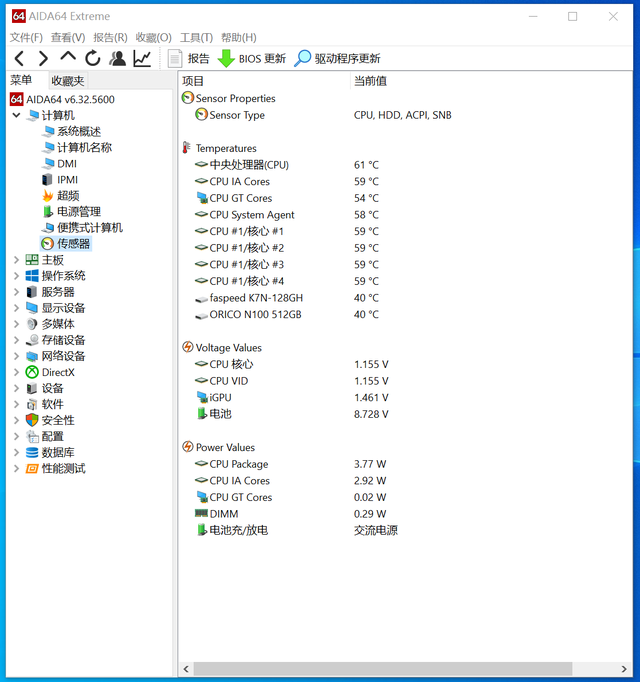This screenshot has height=682, width=640.
Task: Open the graph chart toolbar icon
Action: (x=142, y=58)
